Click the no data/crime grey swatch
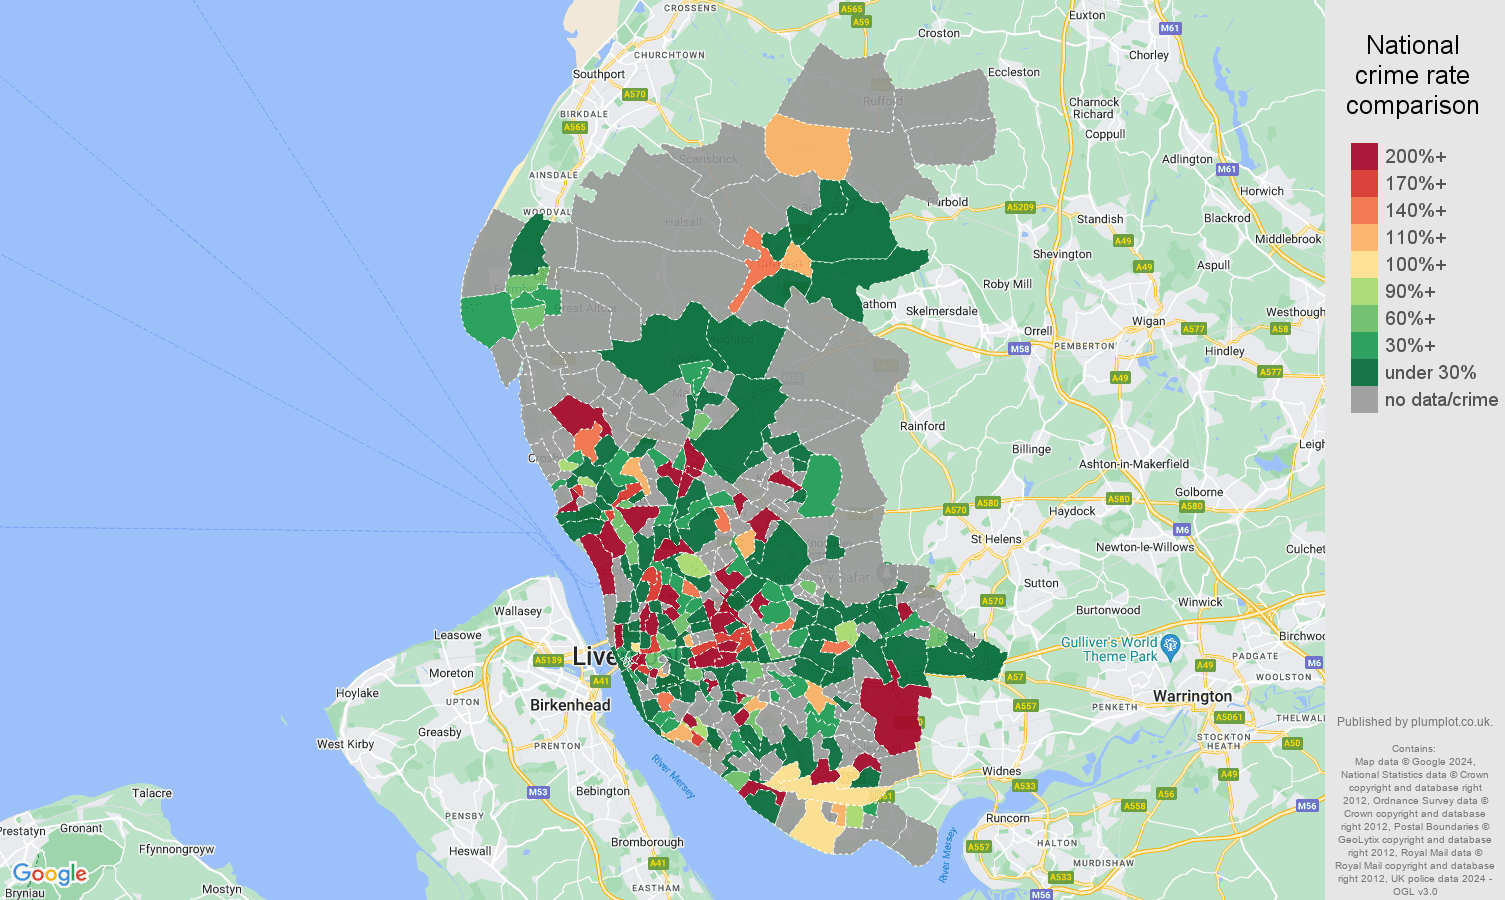This screenshot has height=900, width=1505. point(1364,399)
